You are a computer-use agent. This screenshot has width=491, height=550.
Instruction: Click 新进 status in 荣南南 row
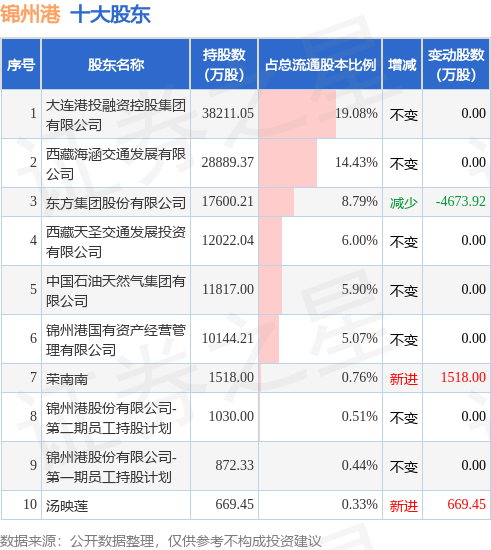point(404,379)
